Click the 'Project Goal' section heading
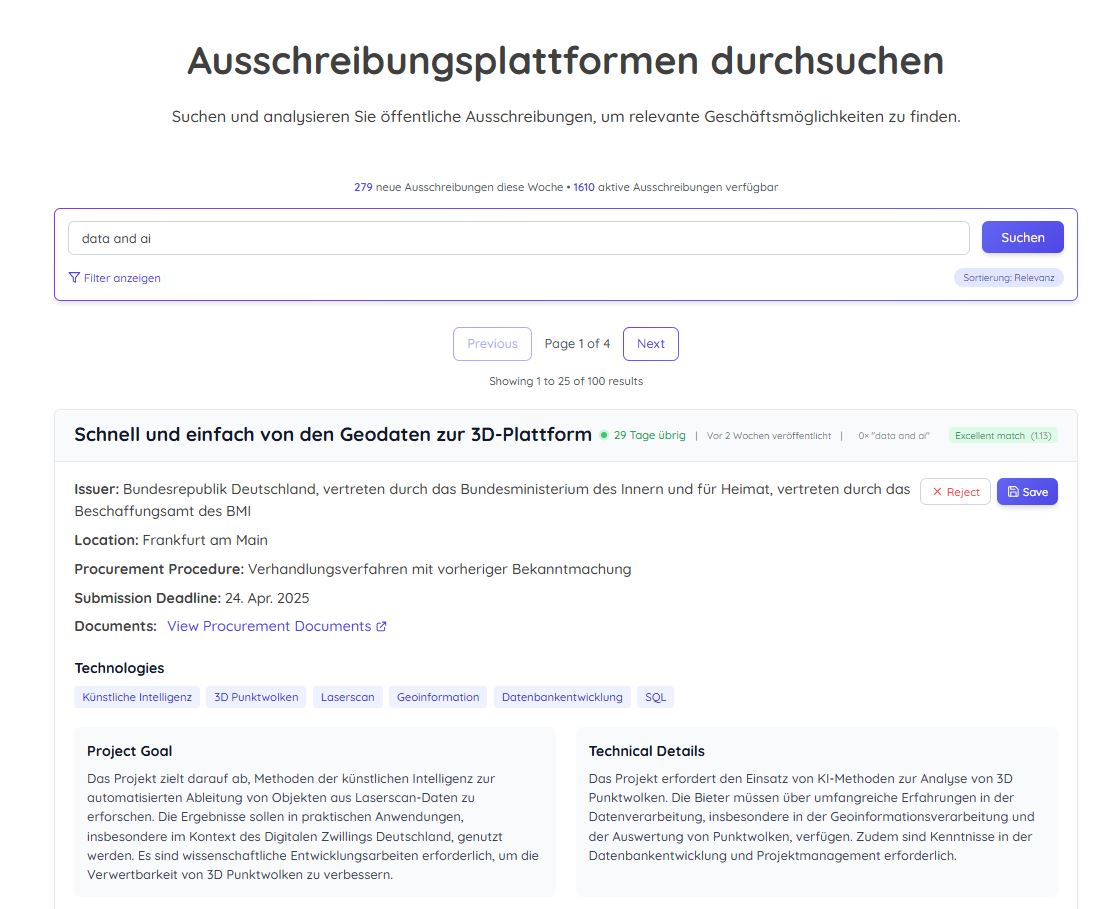 pyautogui.click(x=129, y=751)
